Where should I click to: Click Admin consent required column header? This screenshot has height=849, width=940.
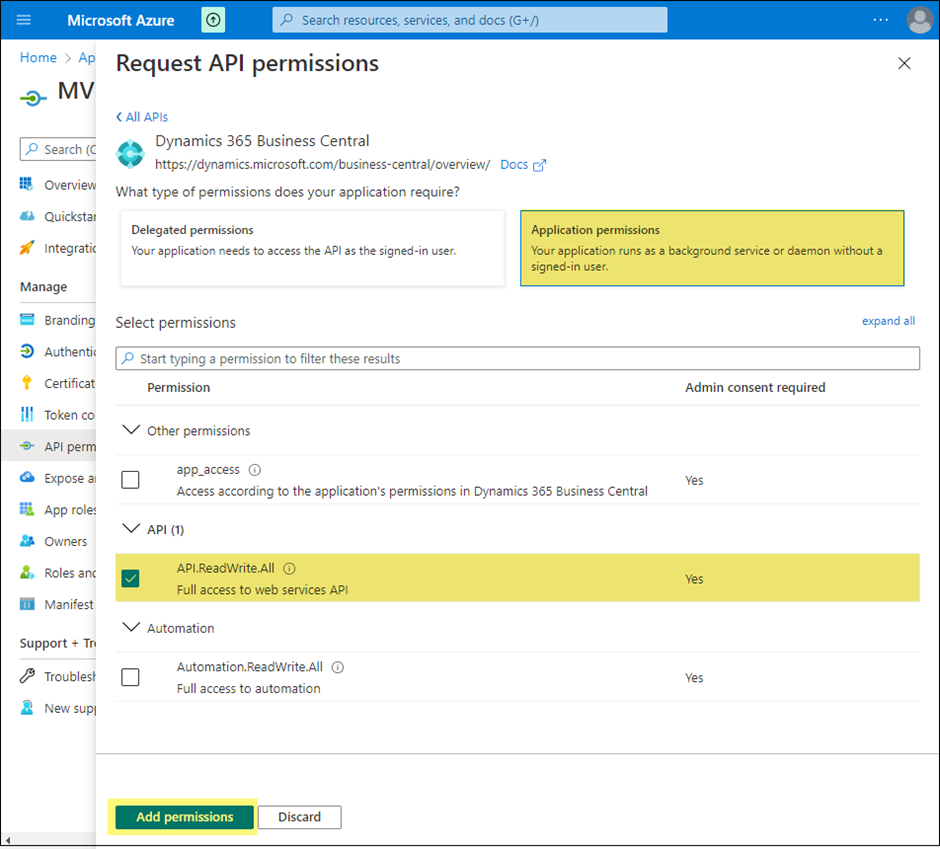[x=755, y=387]
